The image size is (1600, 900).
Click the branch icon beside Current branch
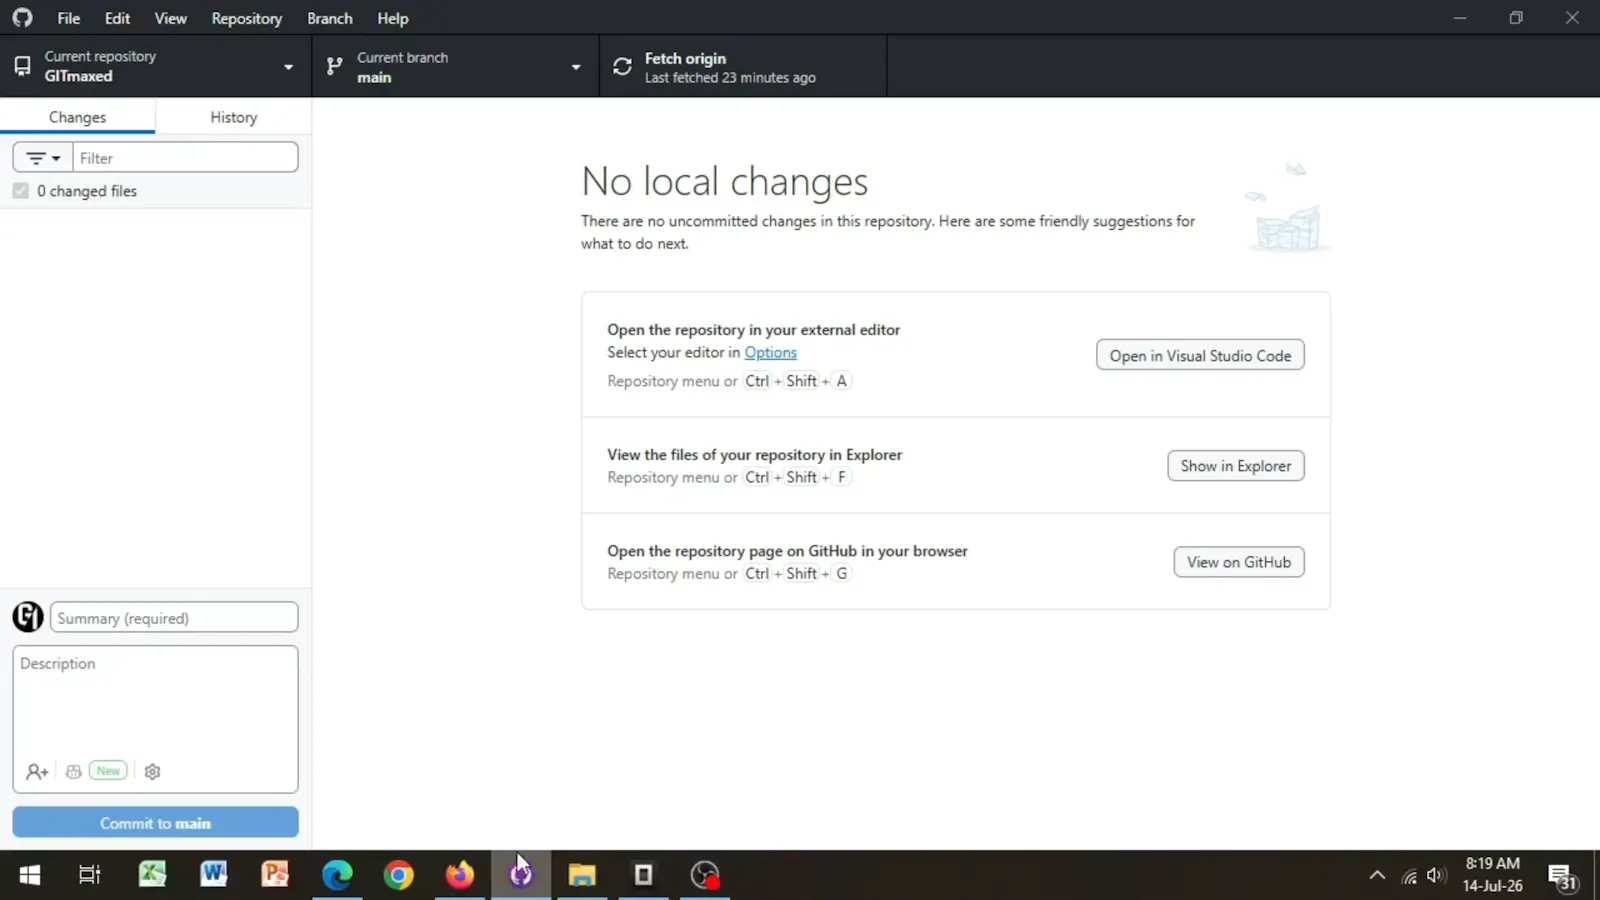334,67
